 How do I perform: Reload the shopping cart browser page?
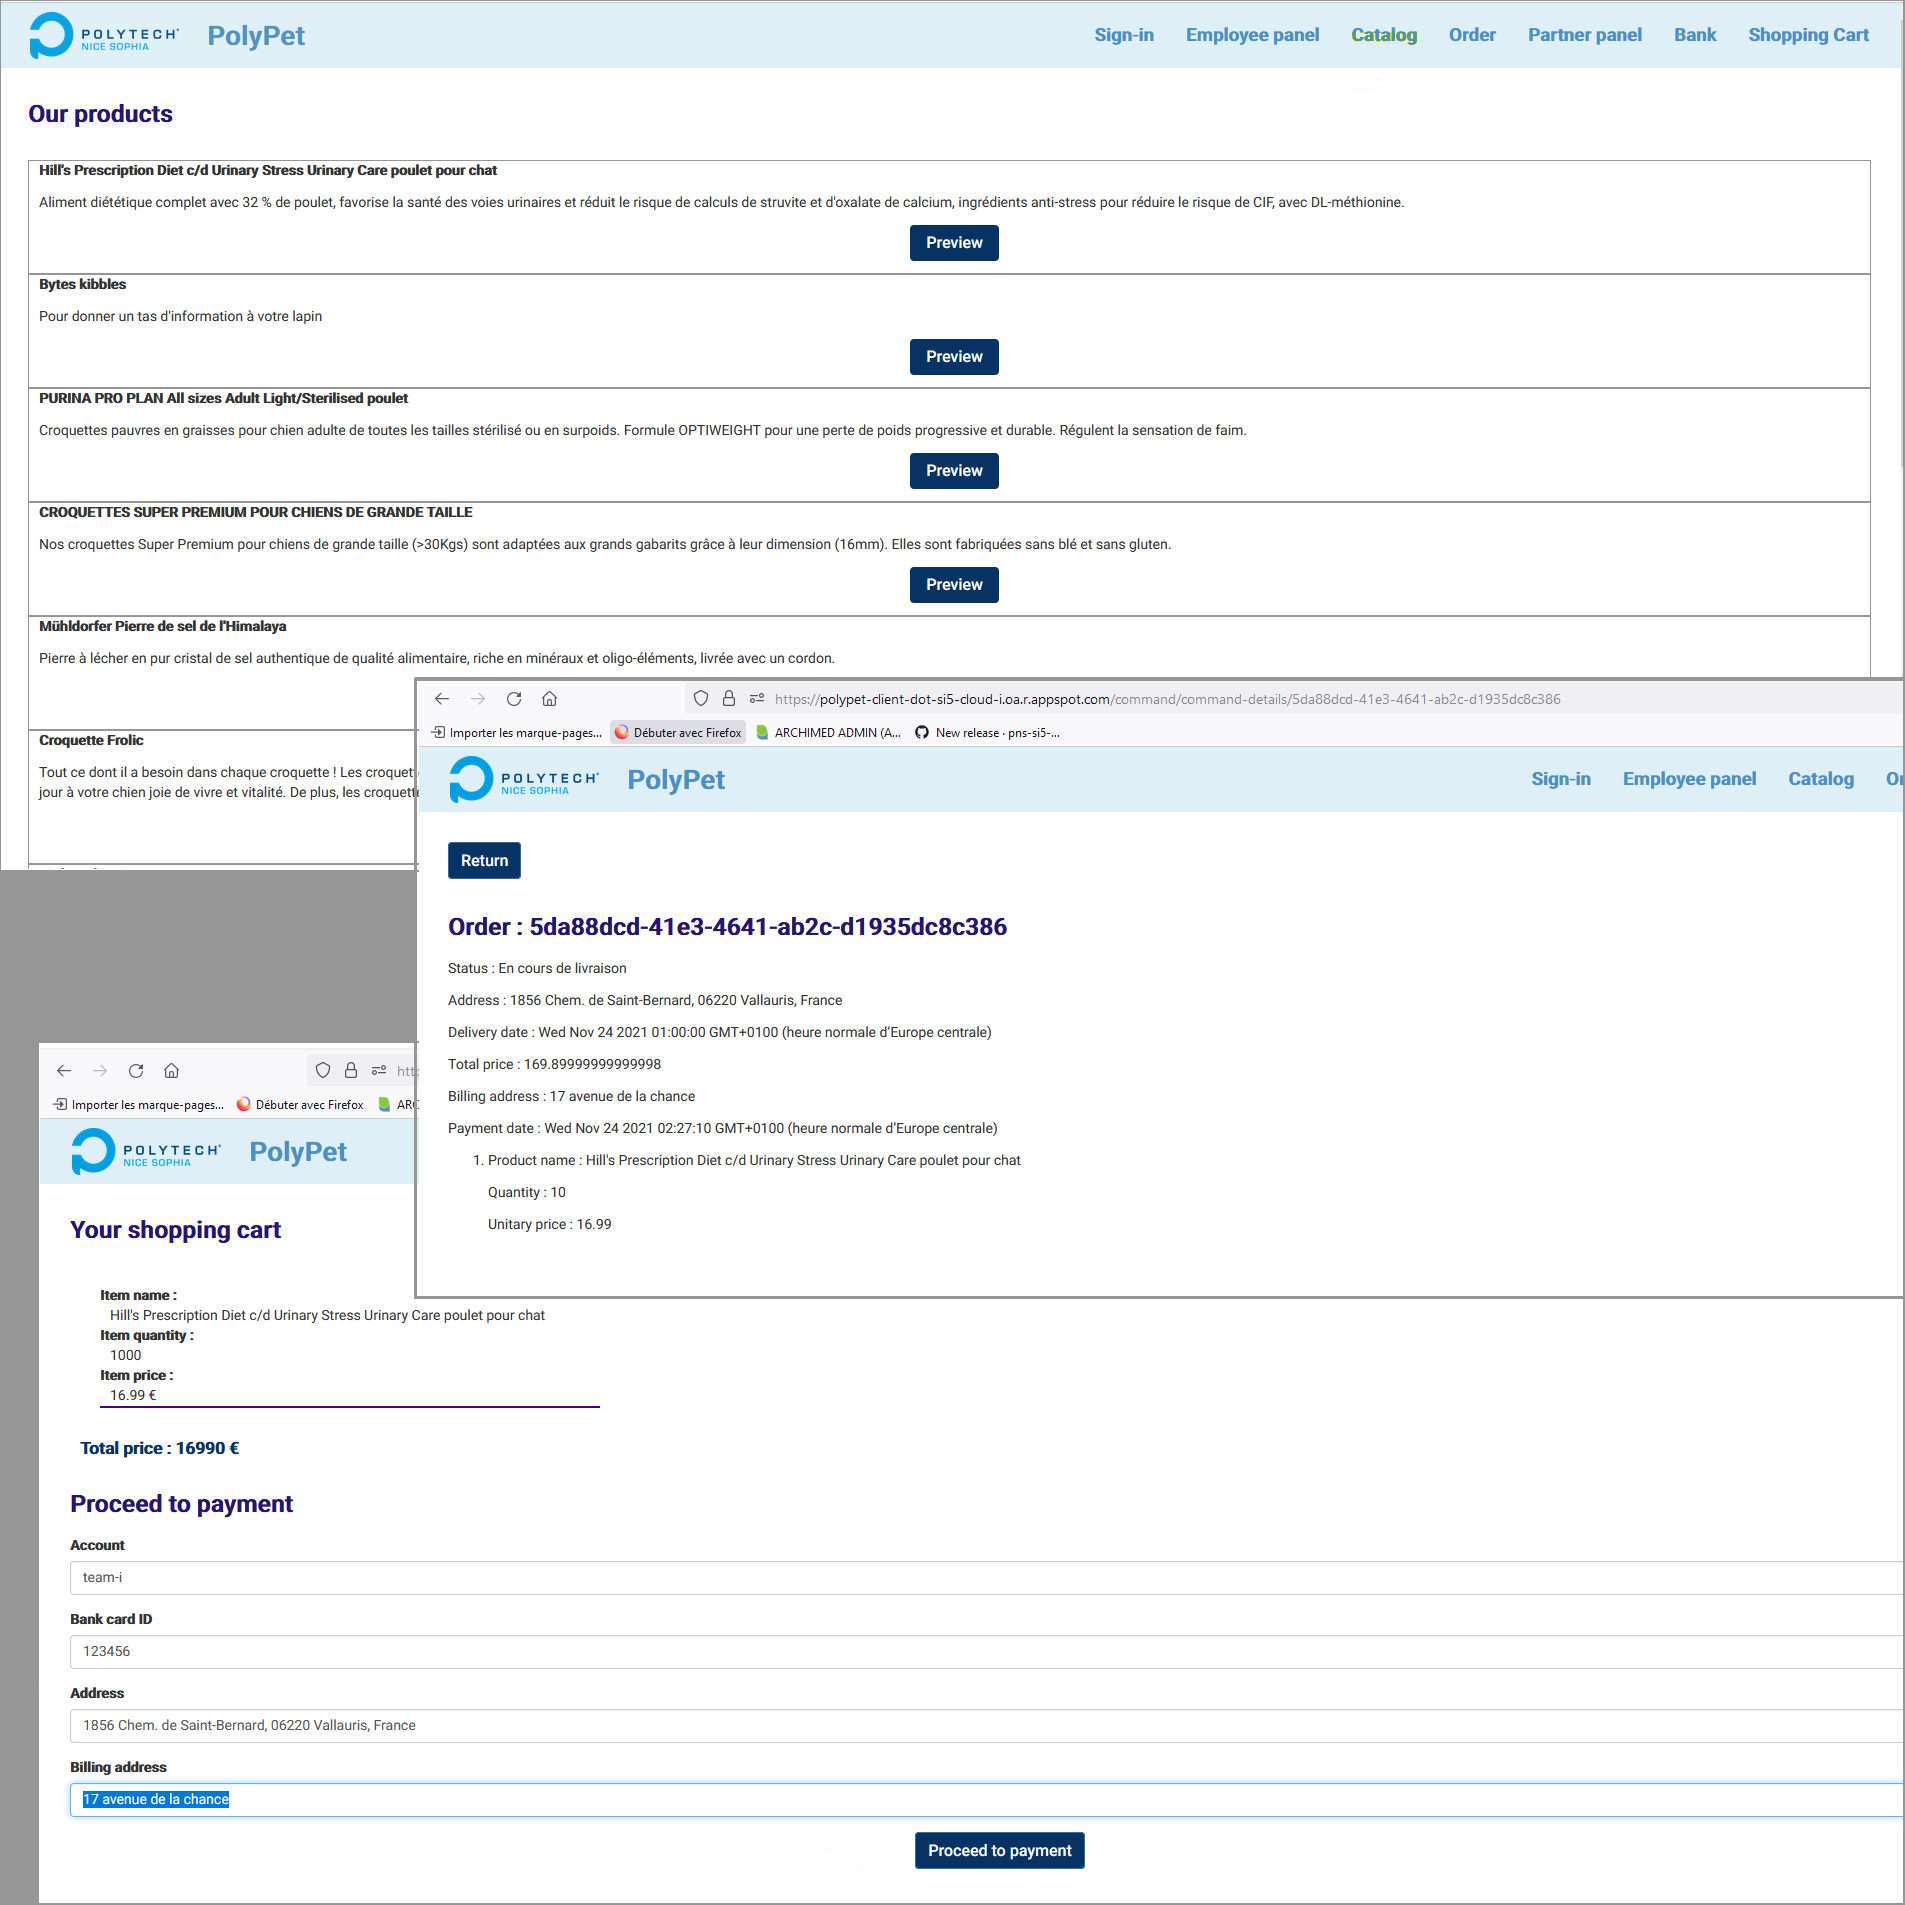(136, 1071)
